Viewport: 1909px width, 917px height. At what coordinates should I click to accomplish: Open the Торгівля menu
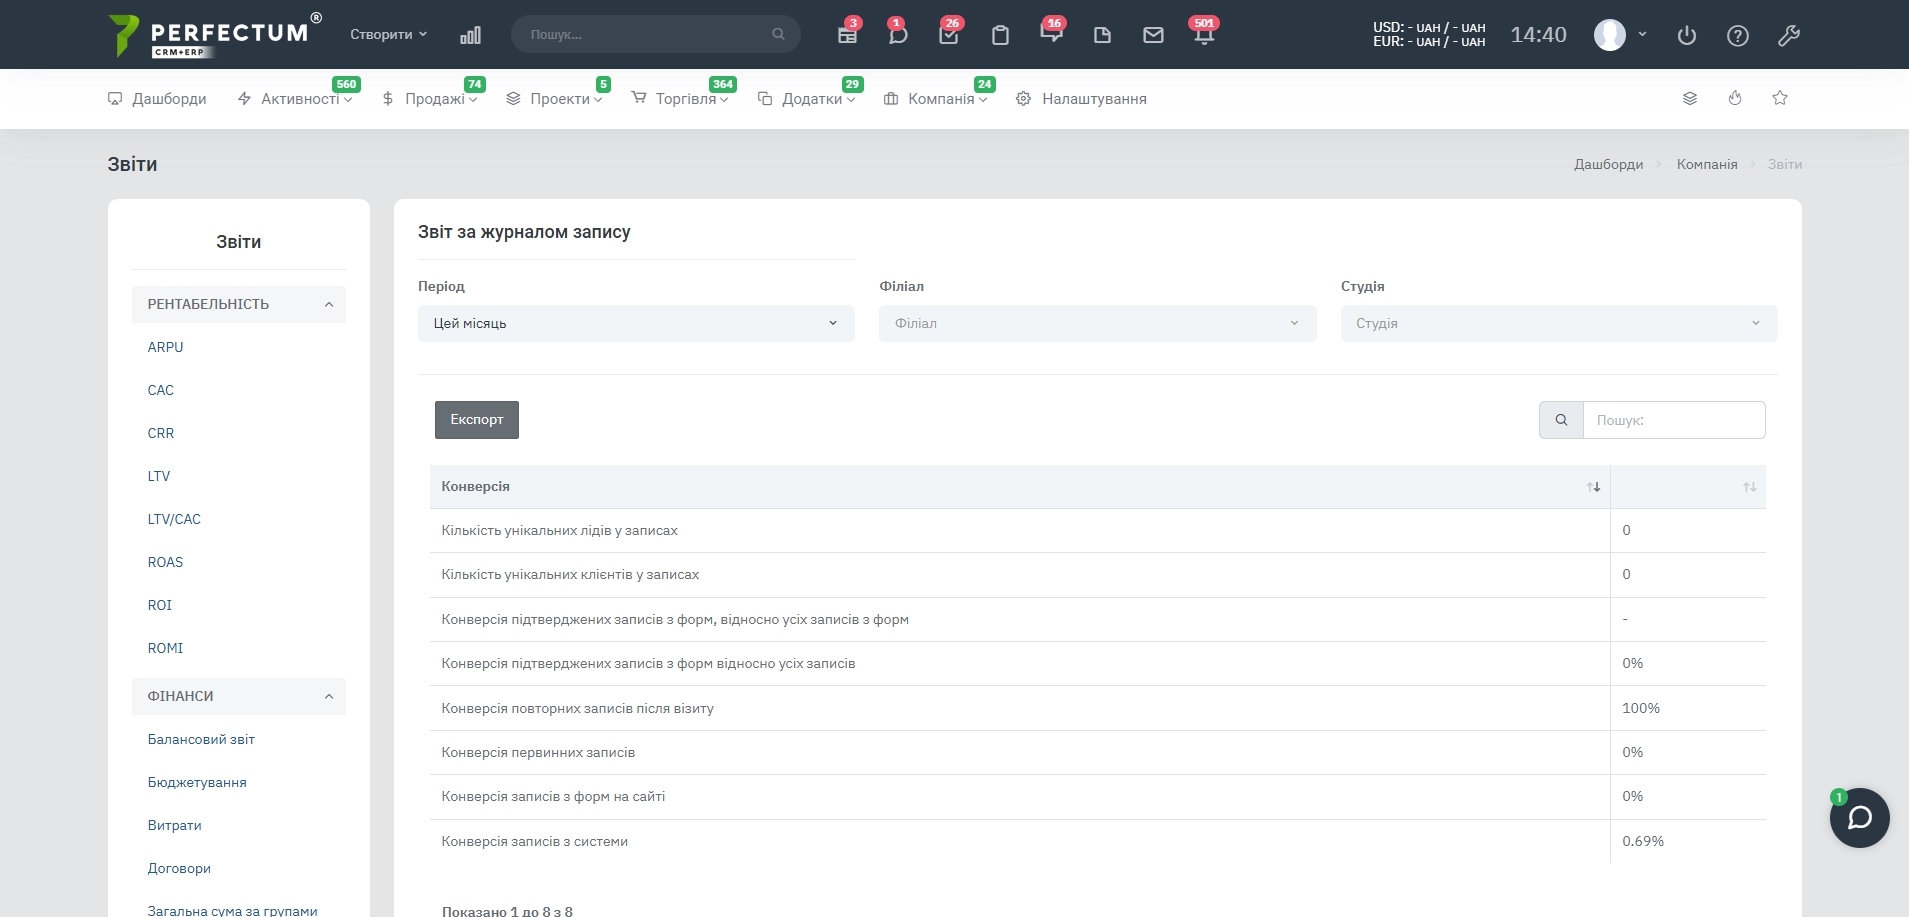685,99
